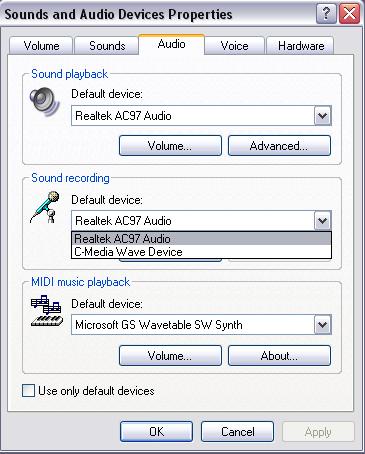The height and width of the screenshot is (454, 365).
Task: Open Advanced playback settings
Action: [x=279, y=146]
